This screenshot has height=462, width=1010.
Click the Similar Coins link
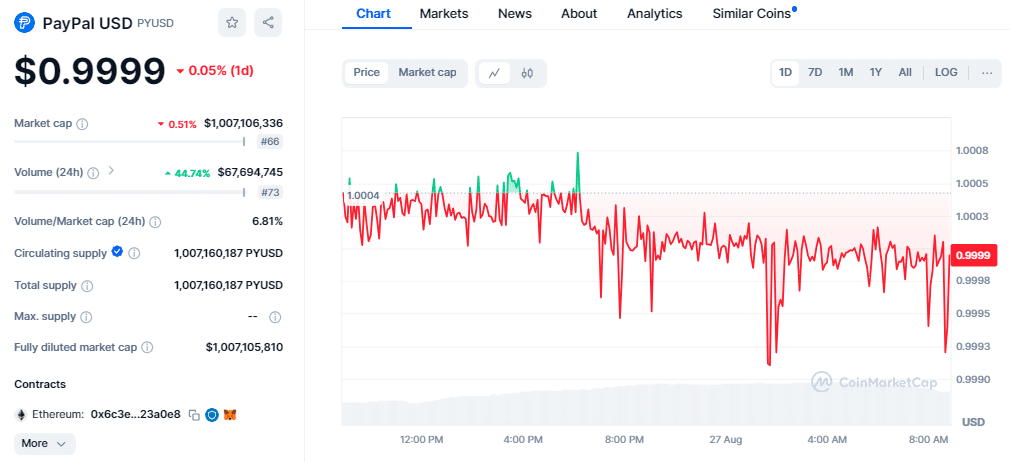750,14
